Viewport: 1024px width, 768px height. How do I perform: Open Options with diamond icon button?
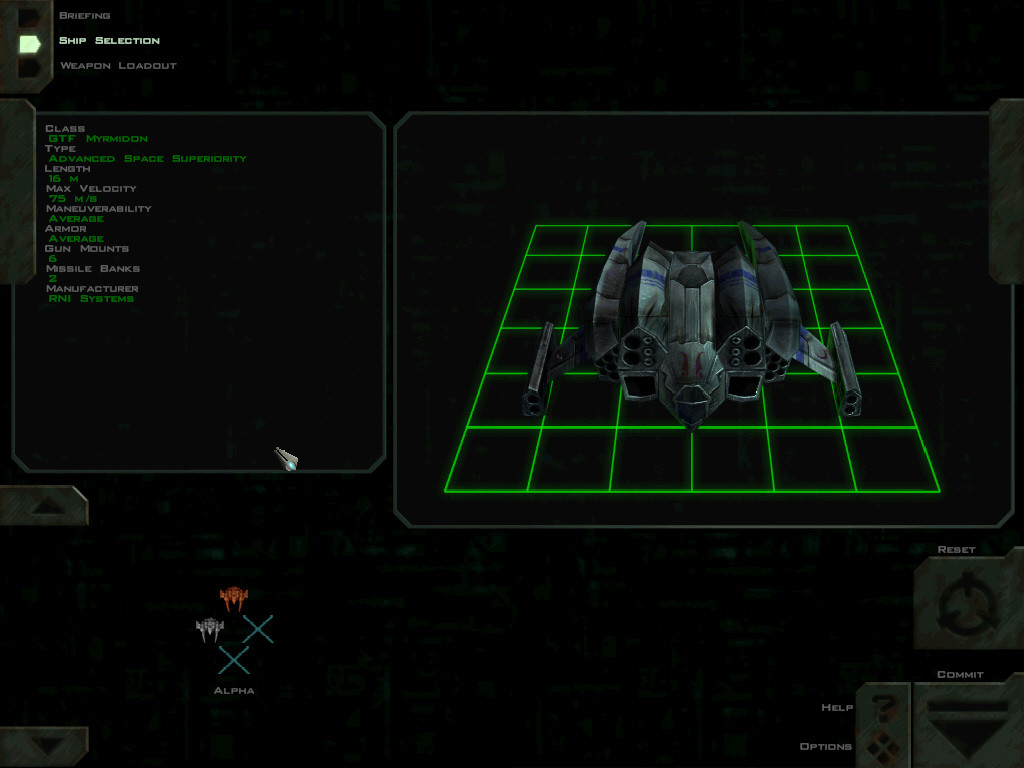tap(884, 746)
